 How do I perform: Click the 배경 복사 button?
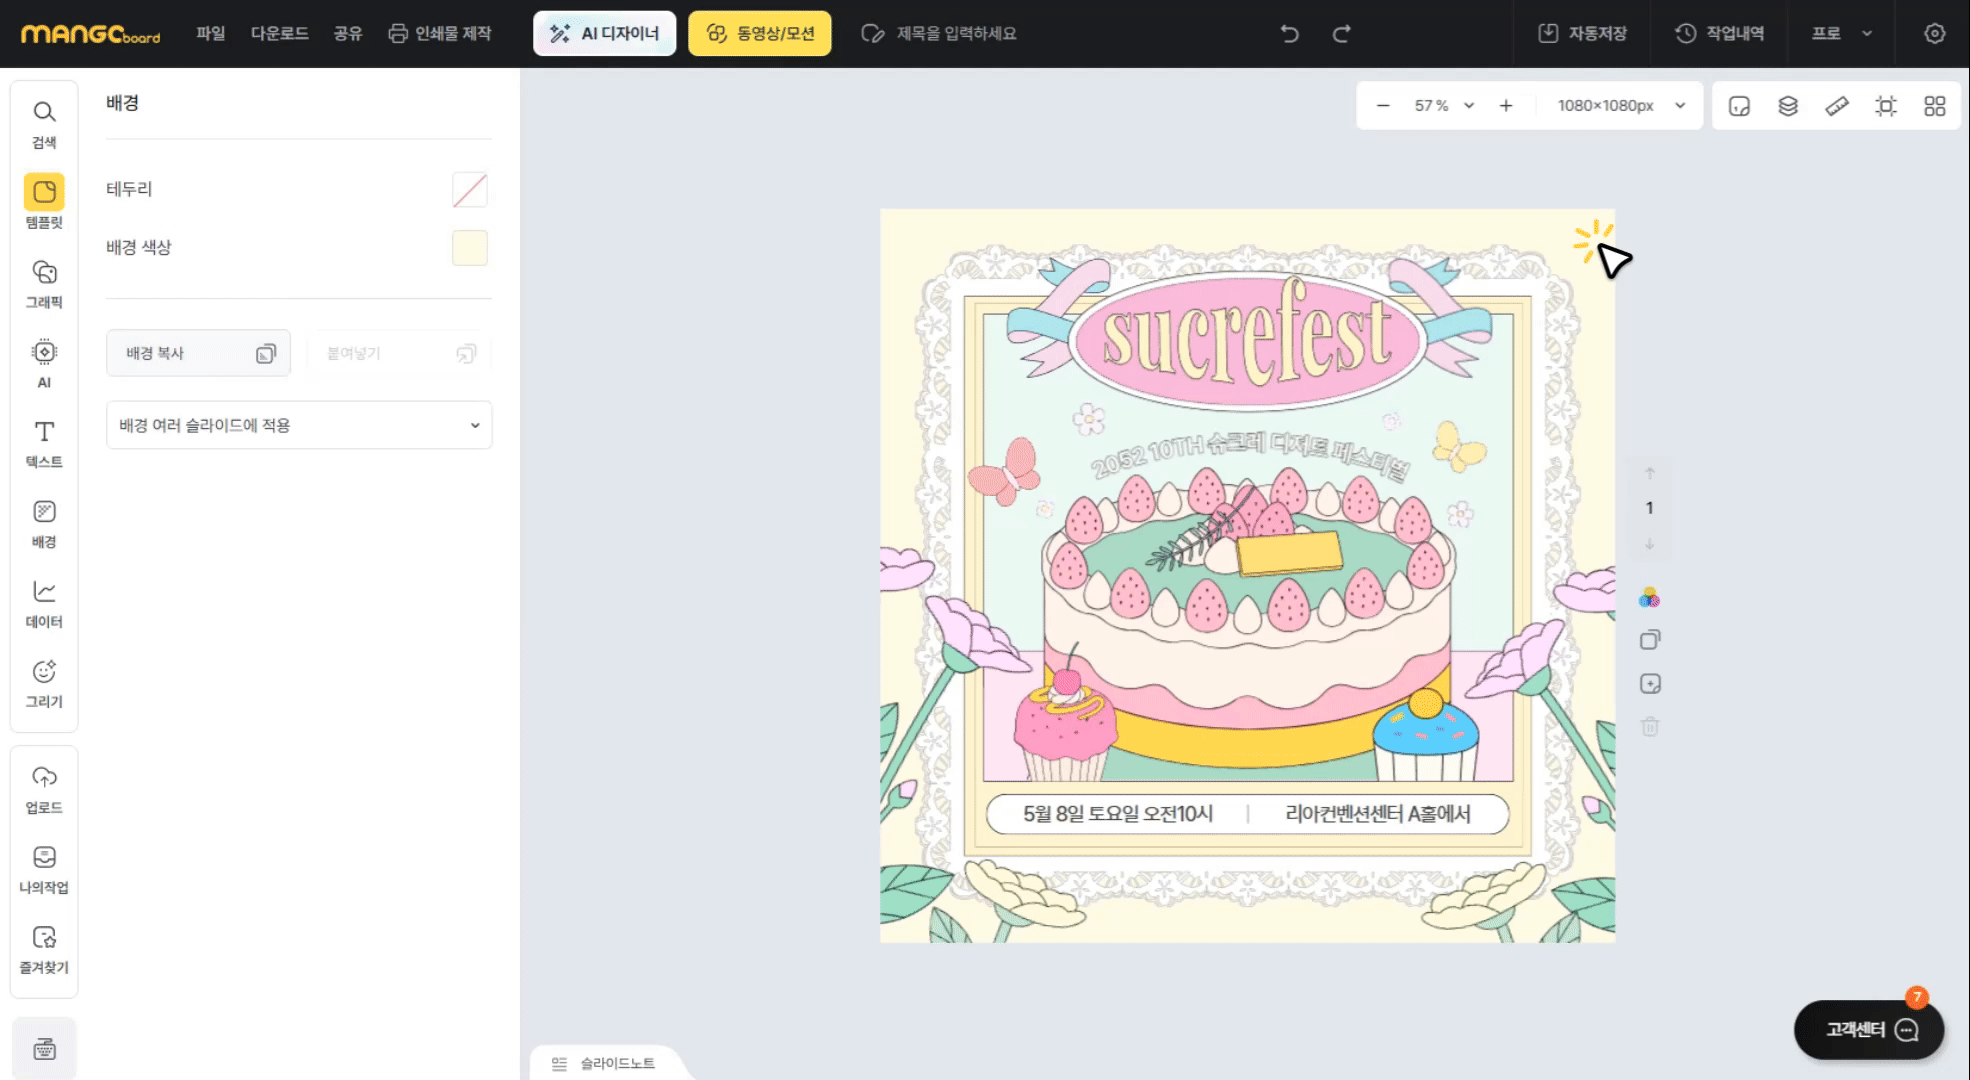[x=198, y=353]
